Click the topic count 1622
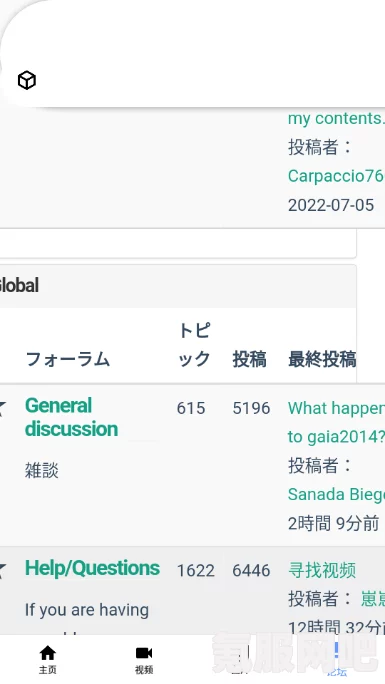Viewport: 385px width, 684px height. pyautogui.click(x=196, y=571)
